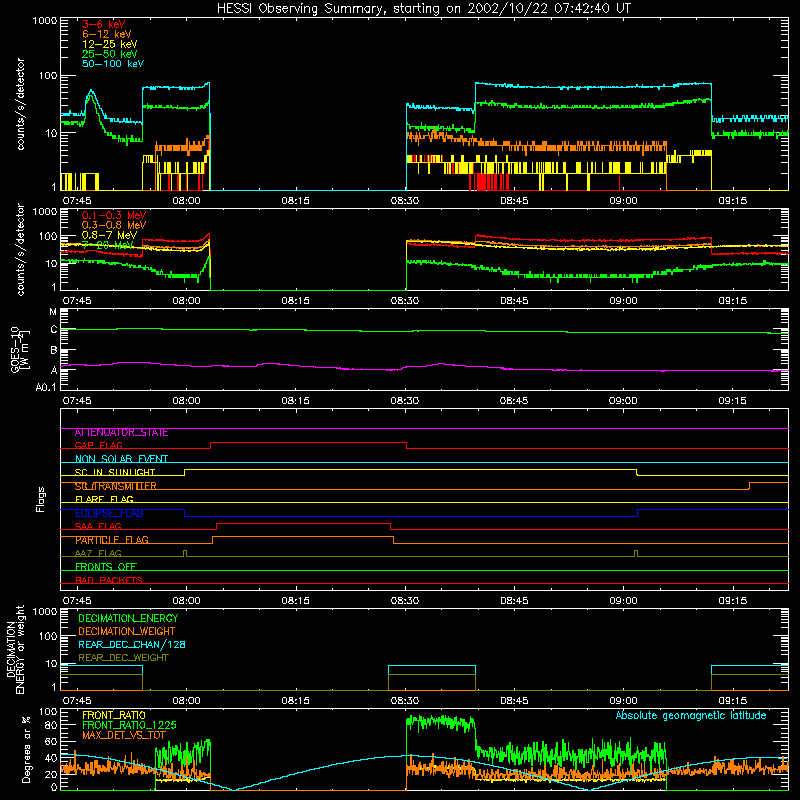Click the green FRONT_RATIO_1225 legend label
Viewport: 800px width, 800px height.
click(129, 725)
